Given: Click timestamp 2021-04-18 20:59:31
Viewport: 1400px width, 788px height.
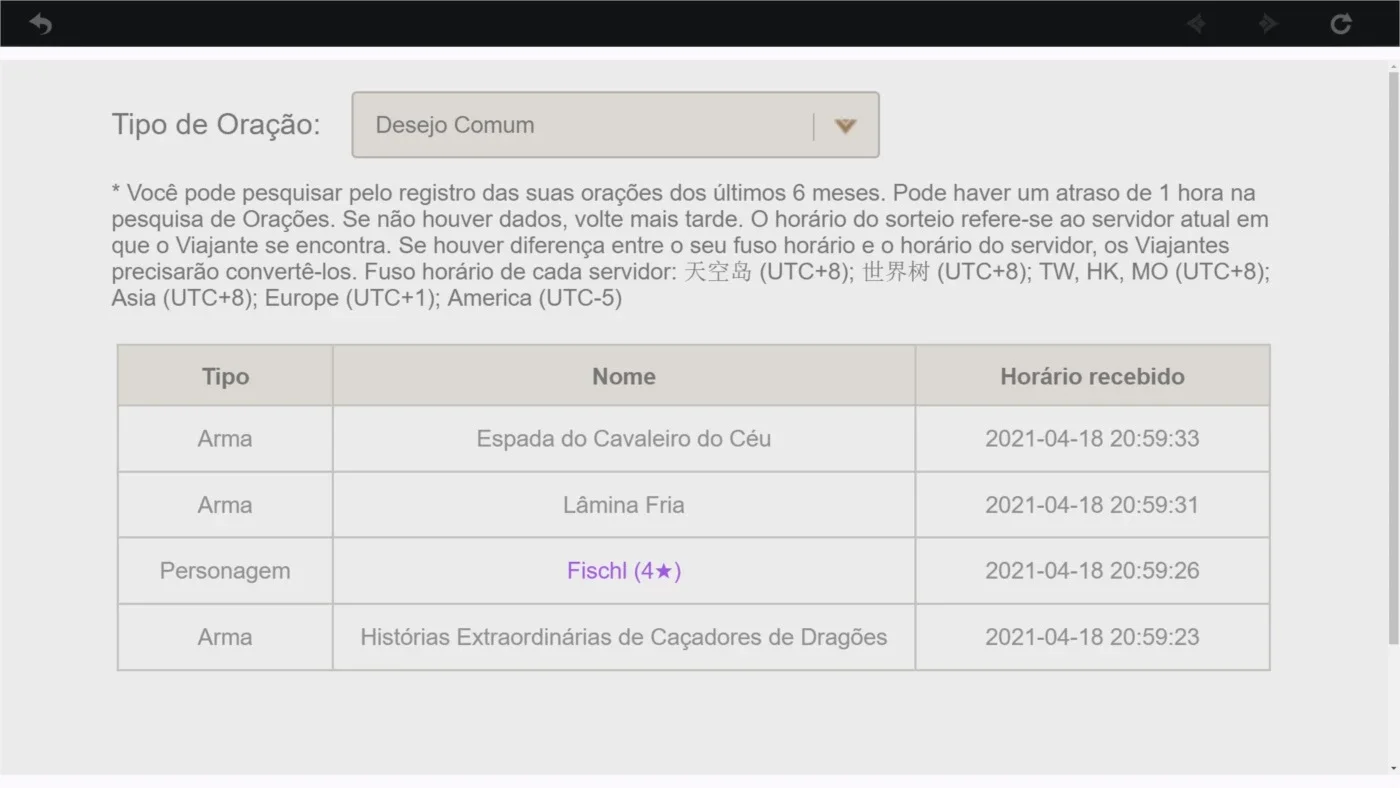Looking at the screenshot, I should [1092, 505].
